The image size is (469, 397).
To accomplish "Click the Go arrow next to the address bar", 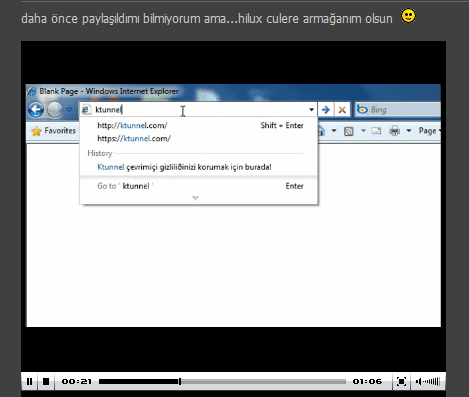I will click(326, 110).
